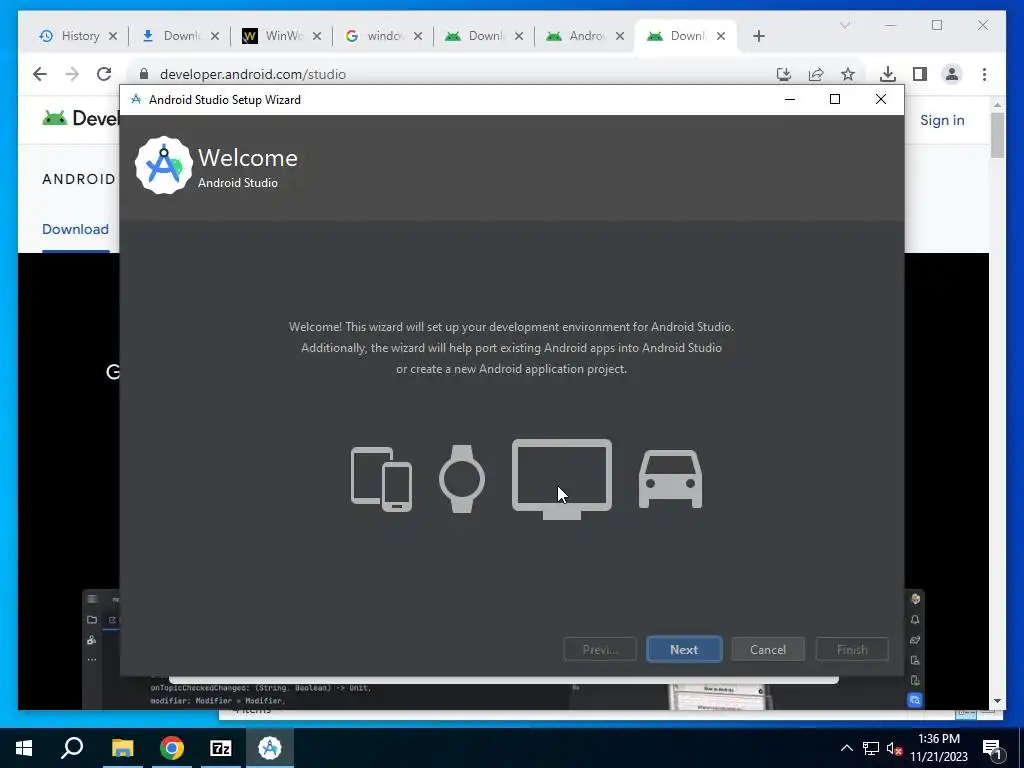1024x768 pixels.
Task: Click the wizard title bar Android Studio icon
Action: pos(136,99)
